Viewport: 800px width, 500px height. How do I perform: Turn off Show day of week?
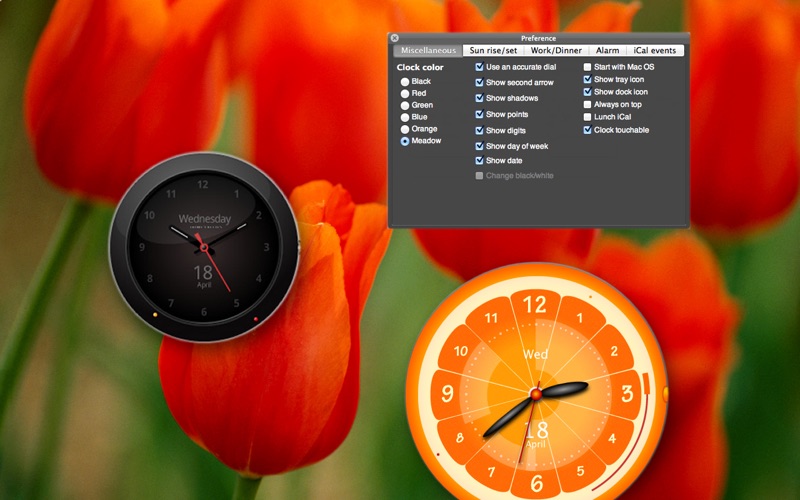point(480,146)
